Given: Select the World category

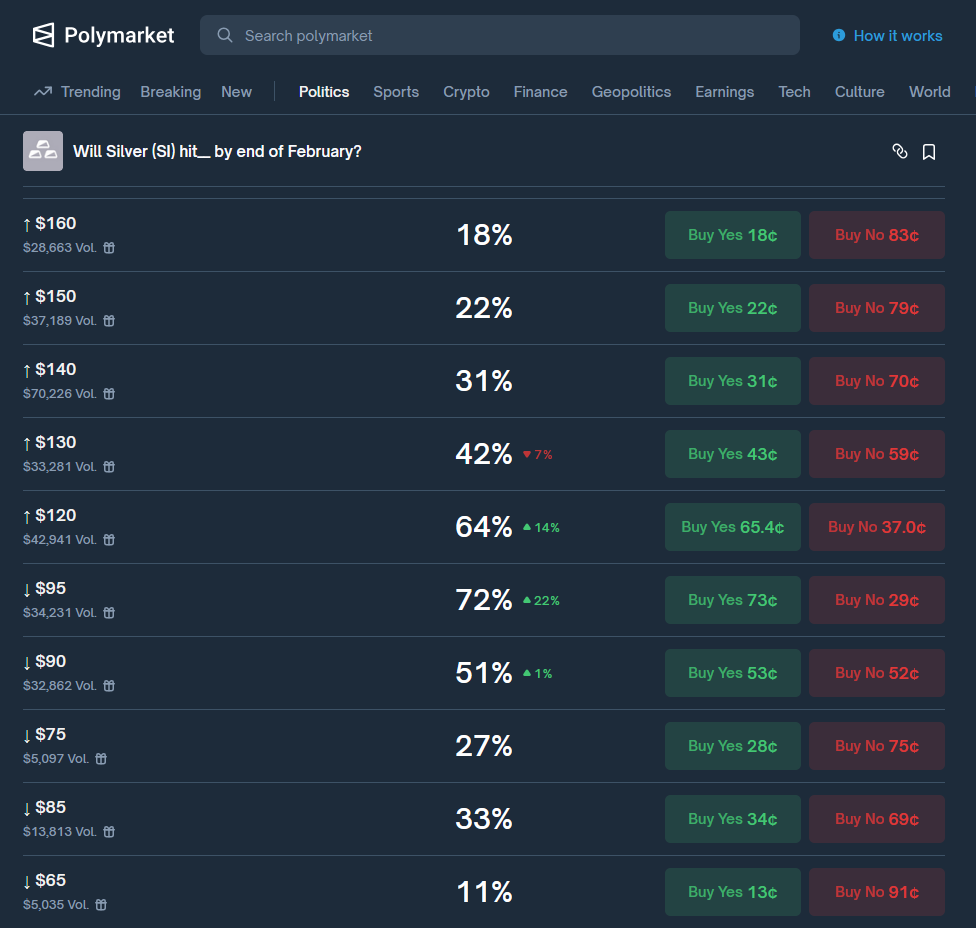Looking at the screenshot, I should point(929,91).
